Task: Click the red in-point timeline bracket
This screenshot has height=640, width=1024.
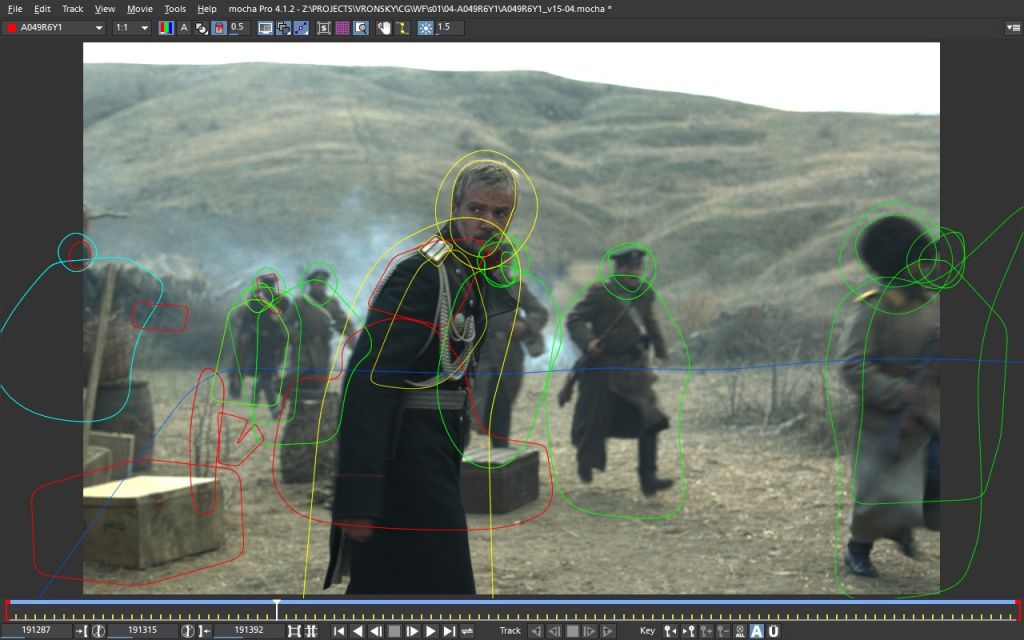Action: pos(8,610)
